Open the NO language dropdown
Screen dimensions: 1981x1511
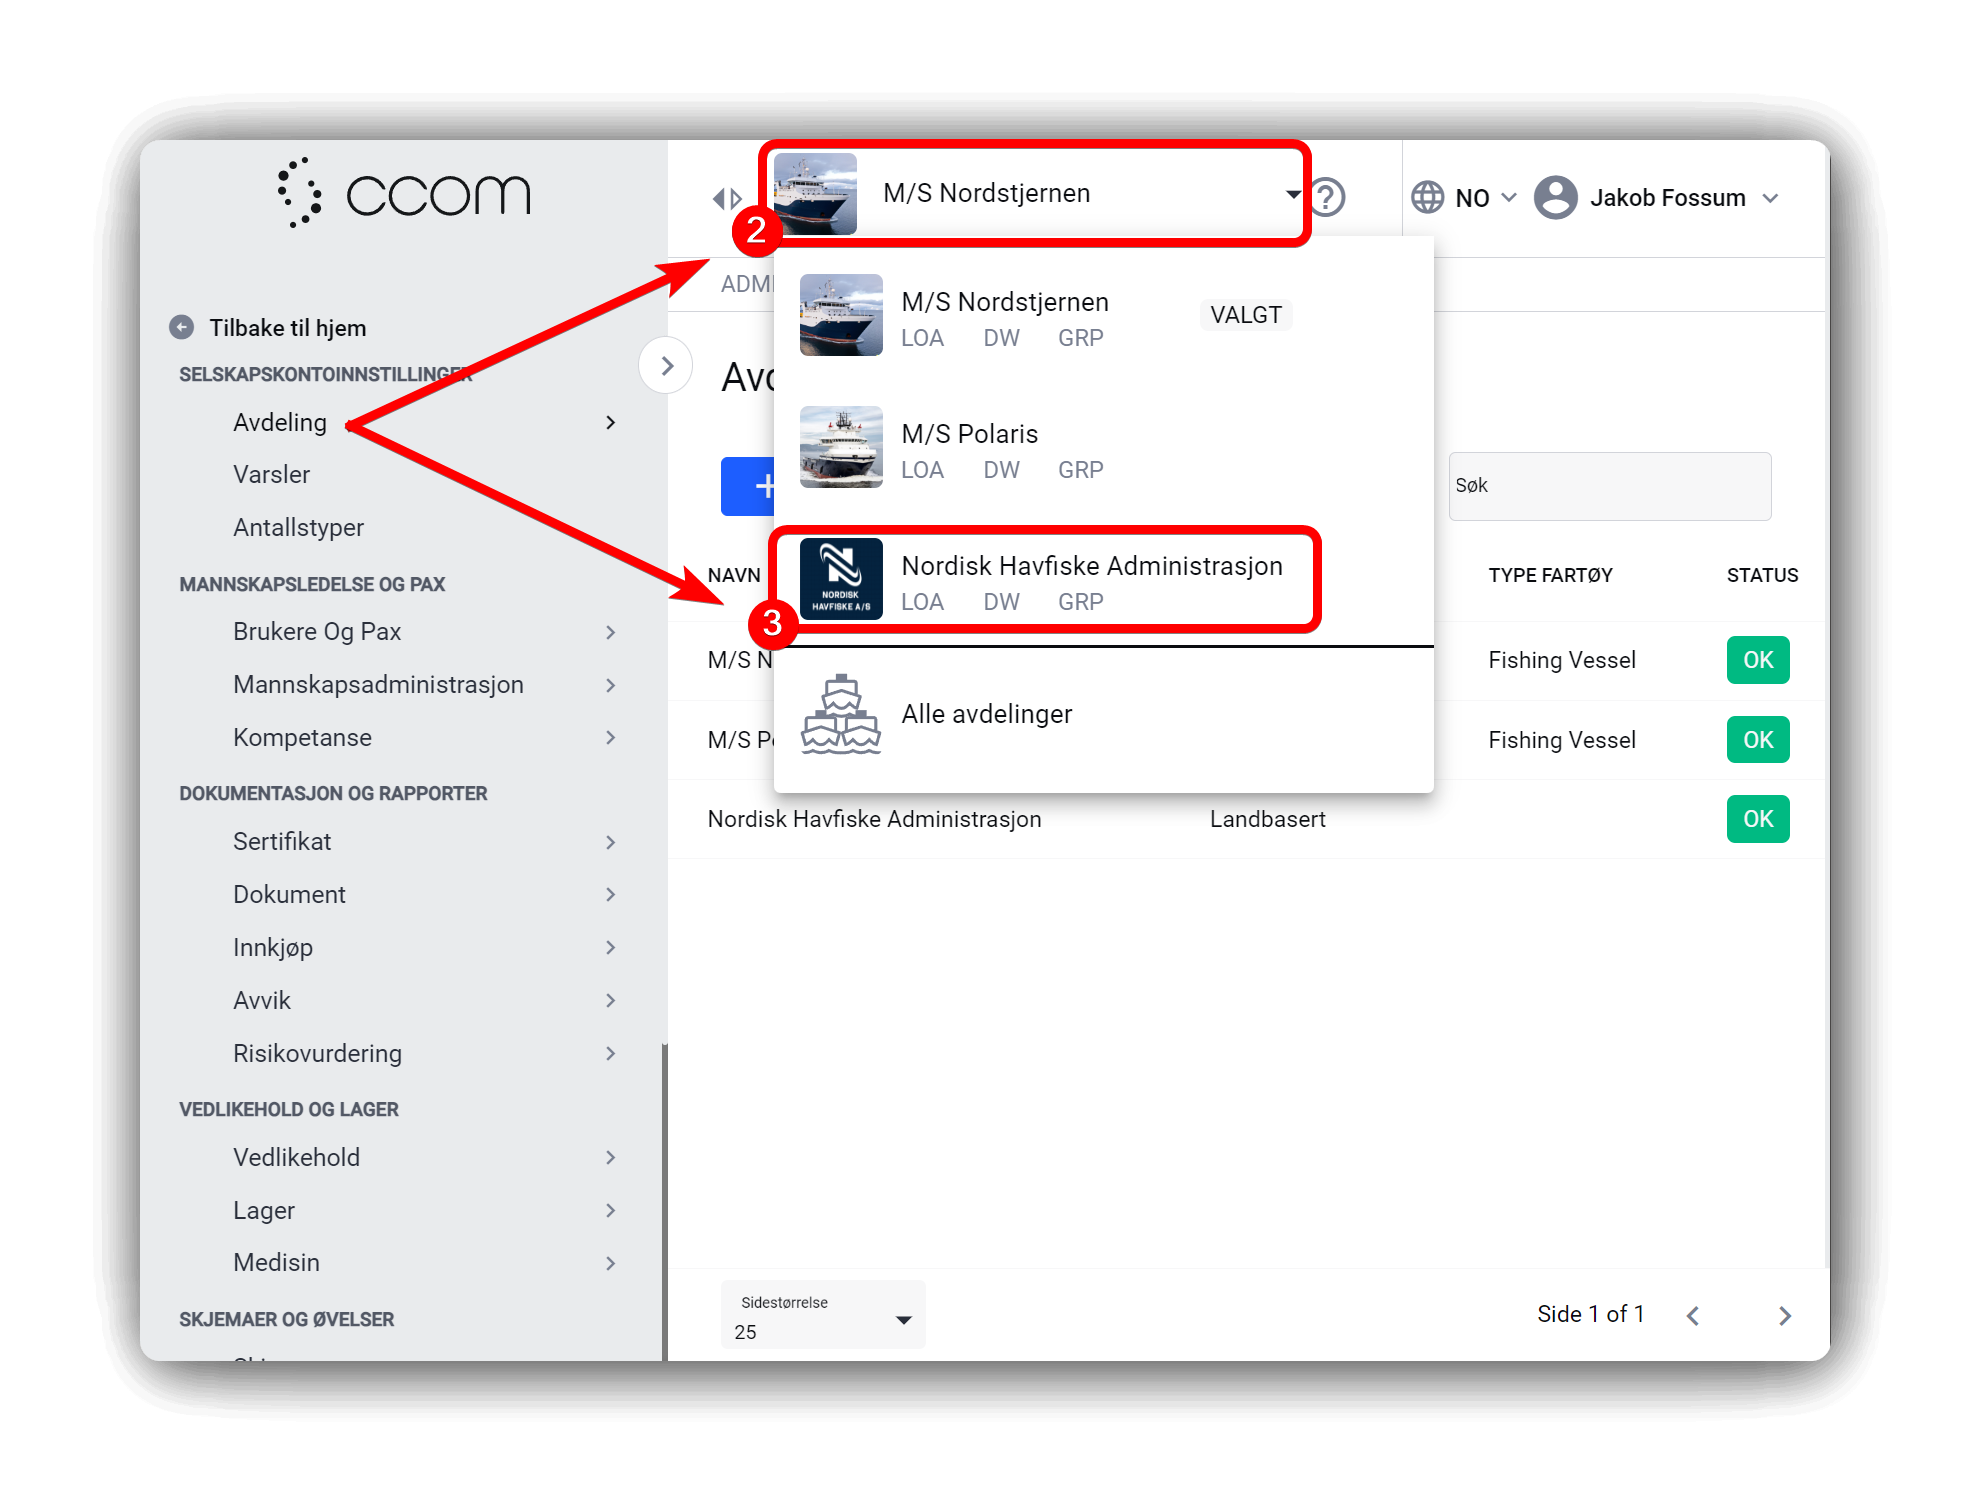(x=1486, y=198)
